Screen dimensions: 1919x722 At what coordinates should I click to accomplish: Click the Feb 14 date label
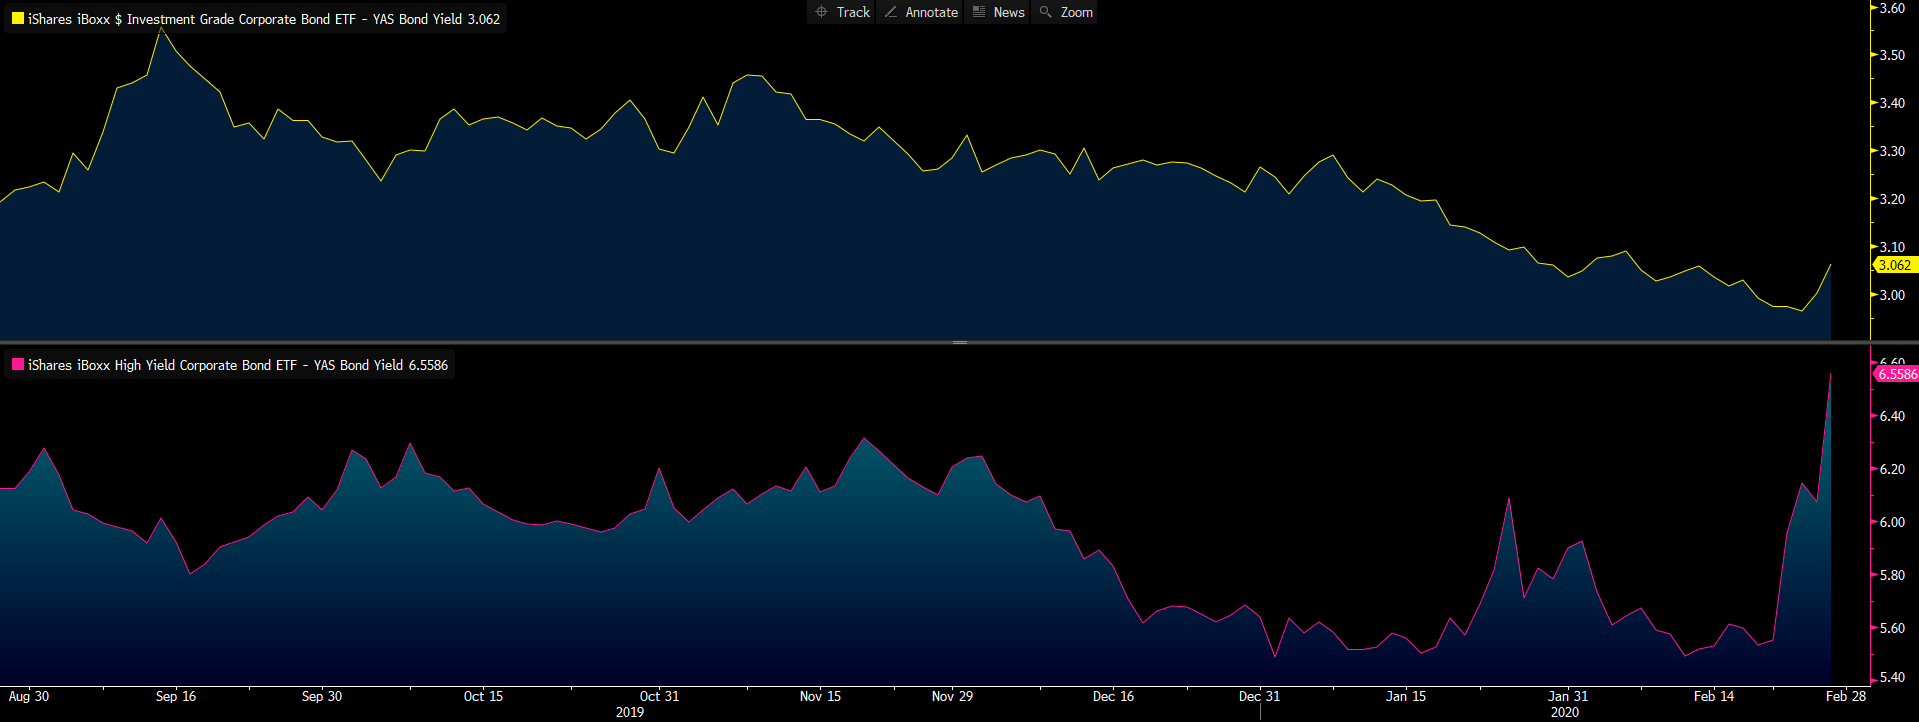coord(1714,696)
